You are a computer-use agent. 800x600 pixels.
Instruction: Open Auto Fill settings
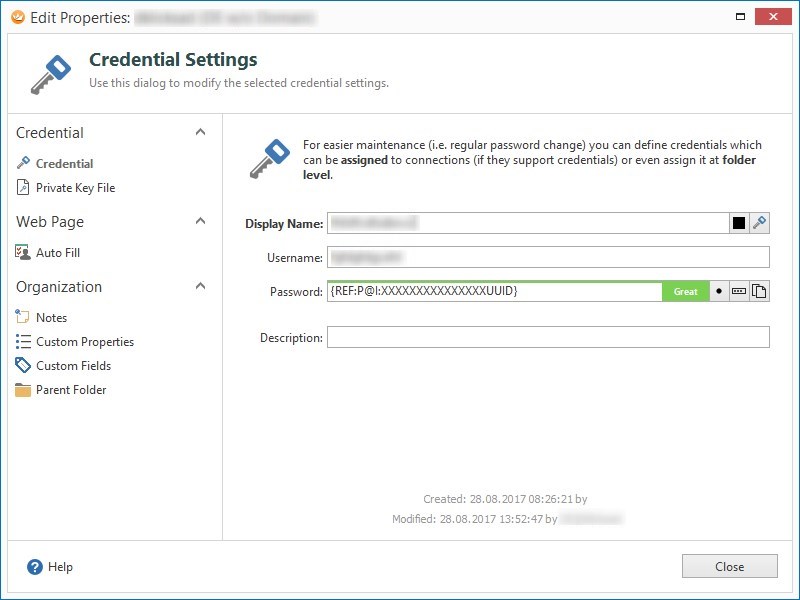click(57, 253)
